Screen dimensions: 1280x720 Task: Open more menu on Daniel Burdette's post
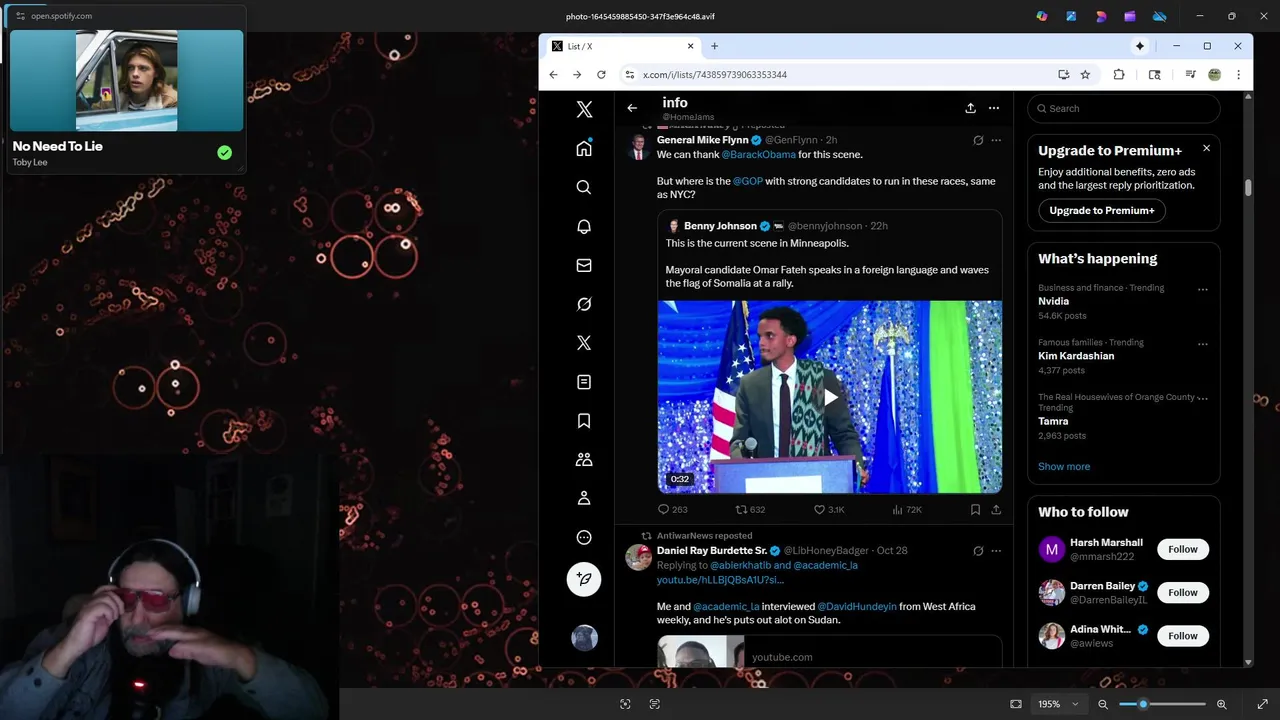(996, 551)
